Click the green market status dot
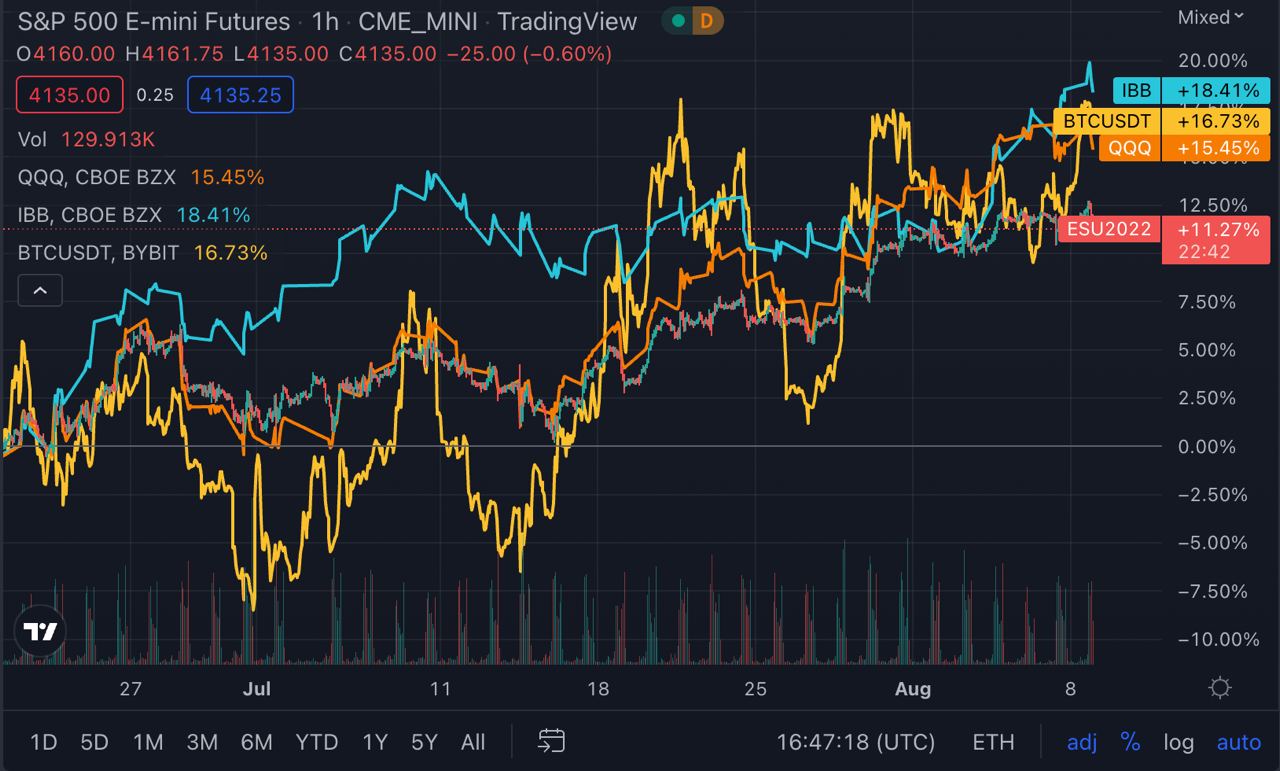This screenshot has height=771, width=1280. (679, 21)
